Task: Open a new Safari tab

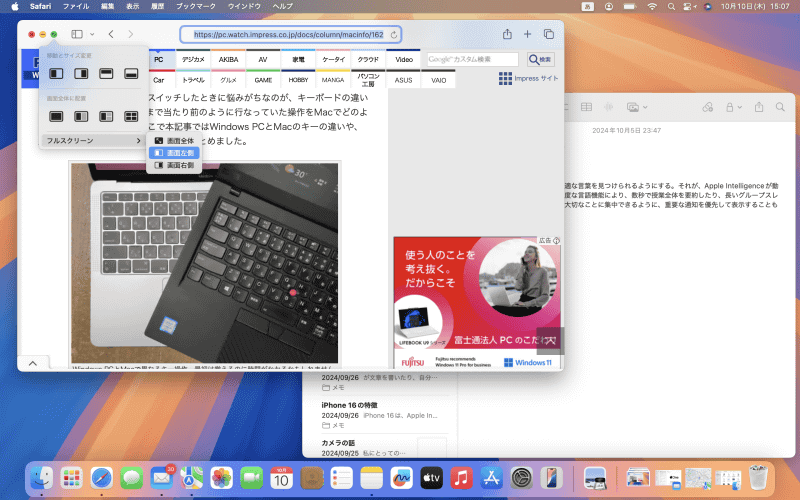Action: 528,34
